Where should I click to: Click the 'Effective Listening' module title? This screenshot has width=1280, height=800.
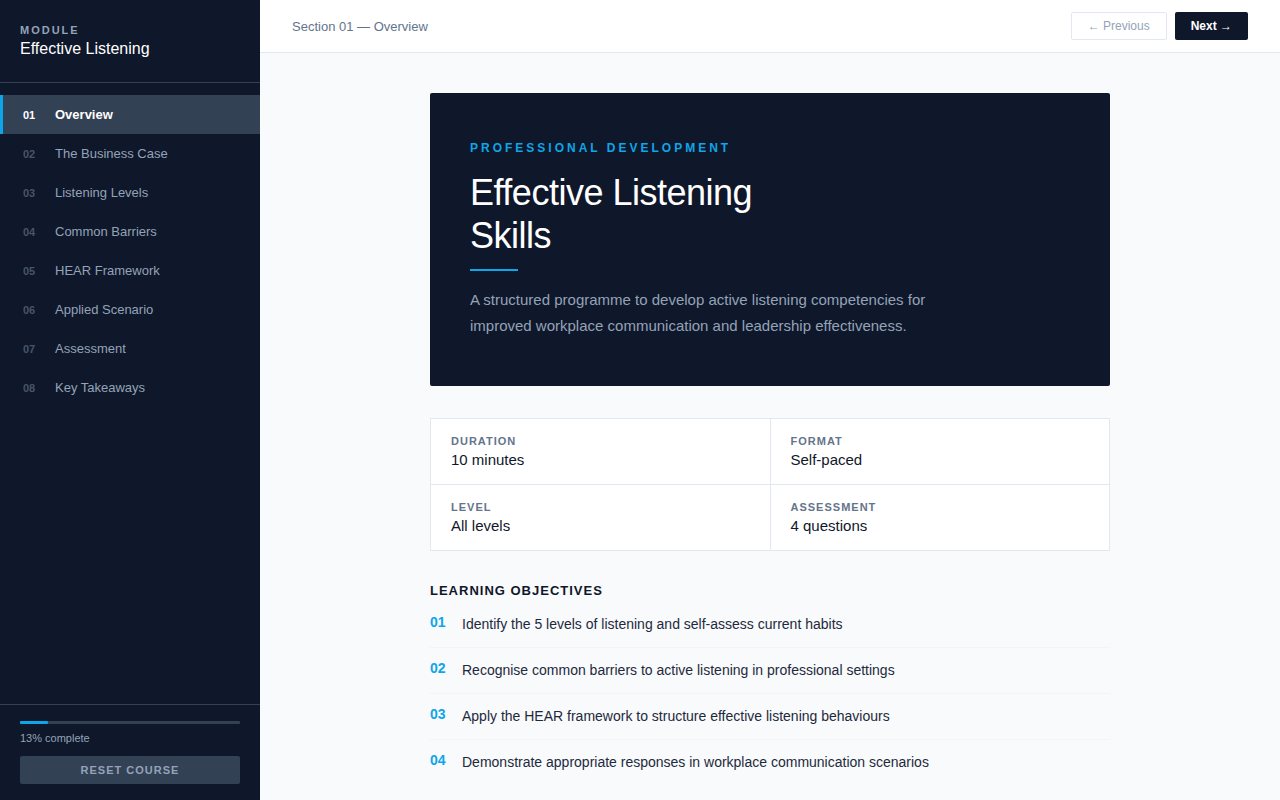pos(85,48)
